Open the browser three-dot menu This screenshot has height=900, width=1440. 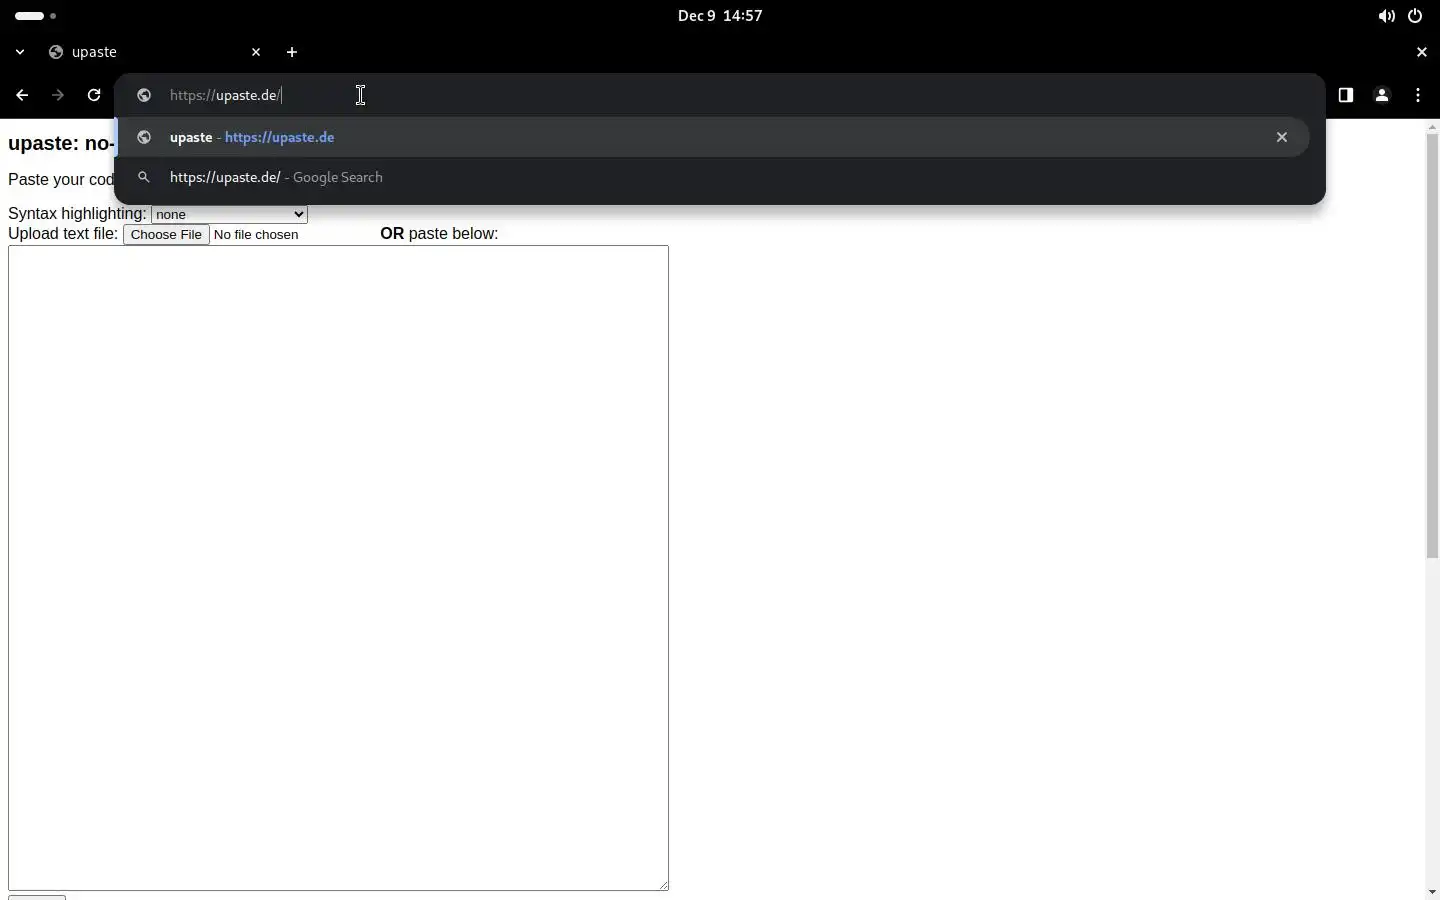1419,95
